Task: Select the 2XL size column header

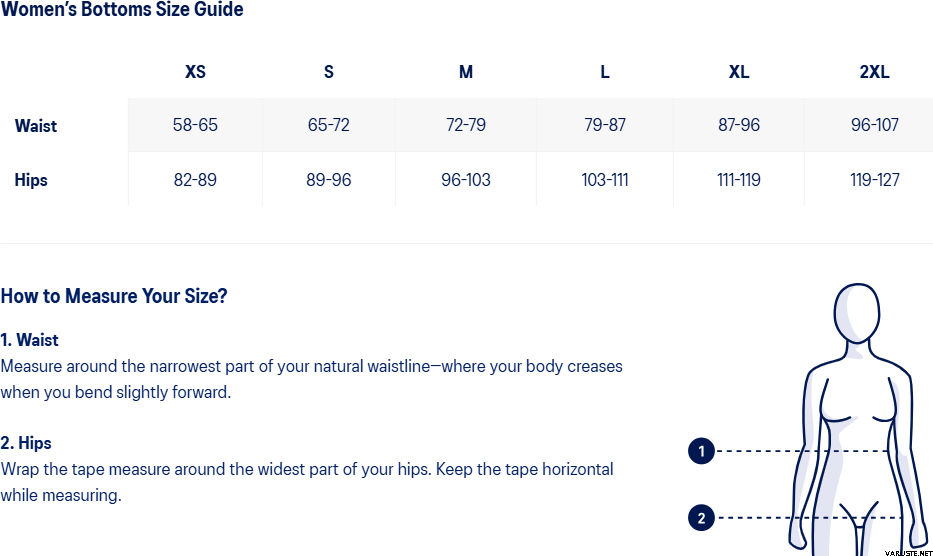Action: point(874,72)
